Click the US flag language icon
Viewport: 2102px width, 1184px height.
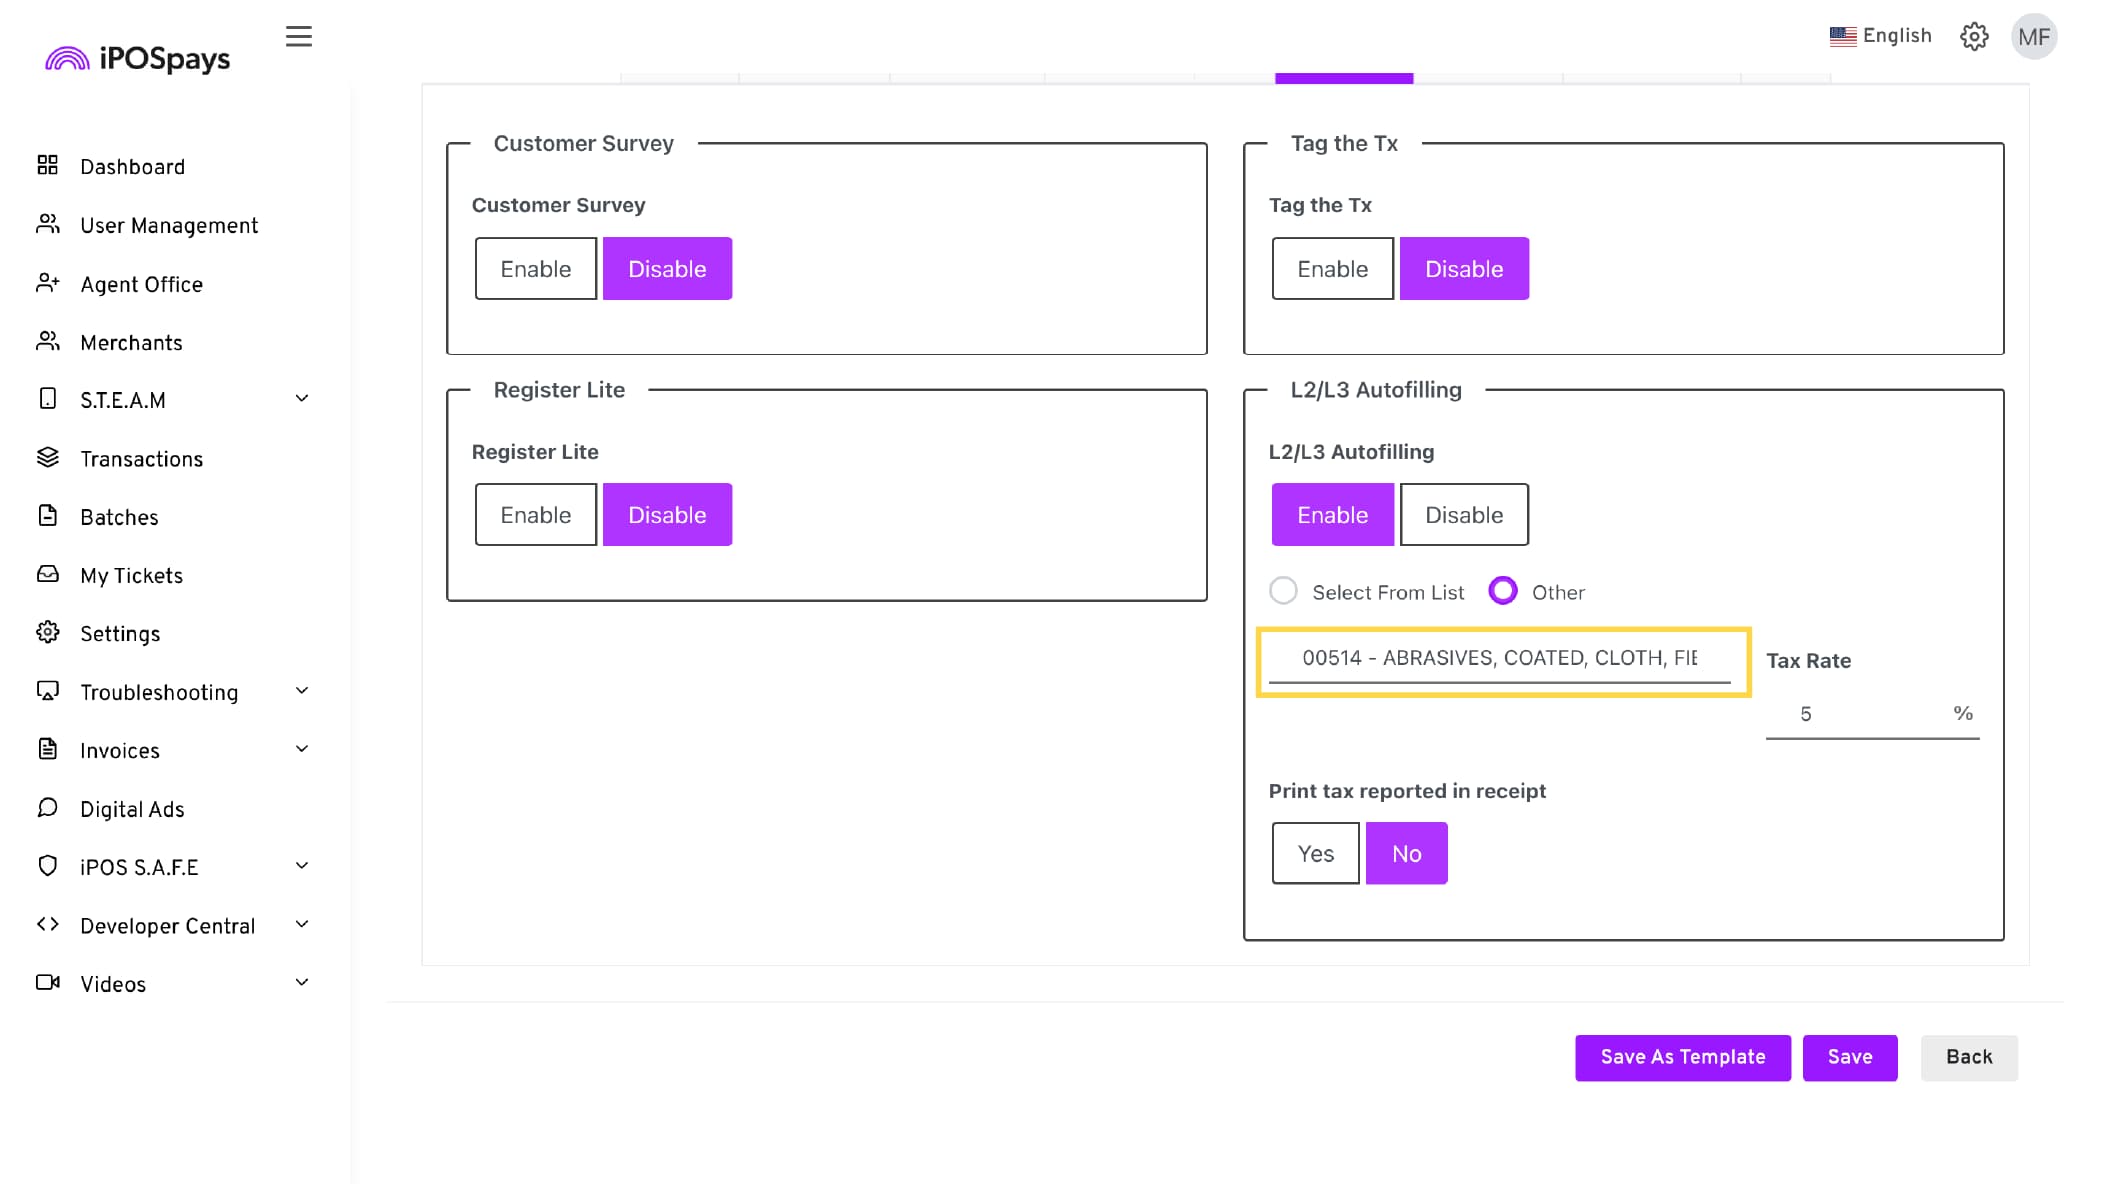coord(1843,36)
